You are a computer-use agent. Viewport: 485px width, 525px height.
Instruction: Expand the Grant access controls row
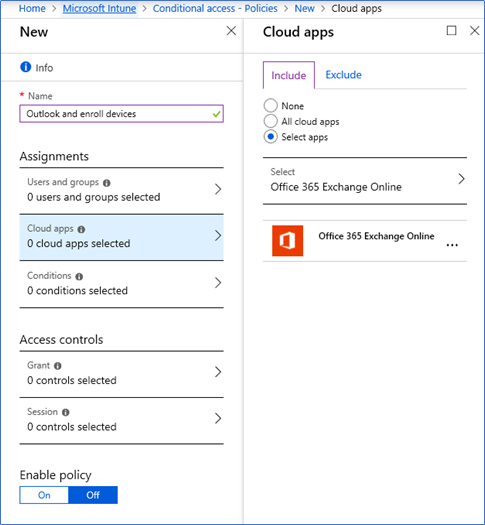(122, 373)
